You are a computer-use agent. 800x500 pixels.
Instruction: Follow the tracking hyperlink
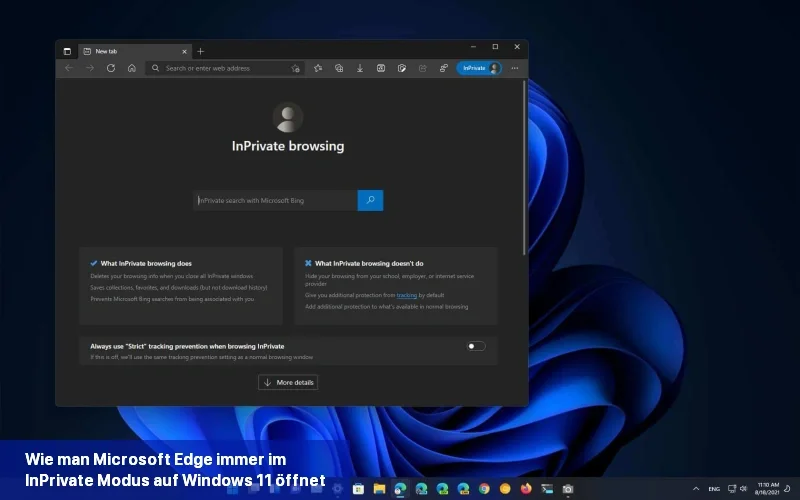coord(406,295)
